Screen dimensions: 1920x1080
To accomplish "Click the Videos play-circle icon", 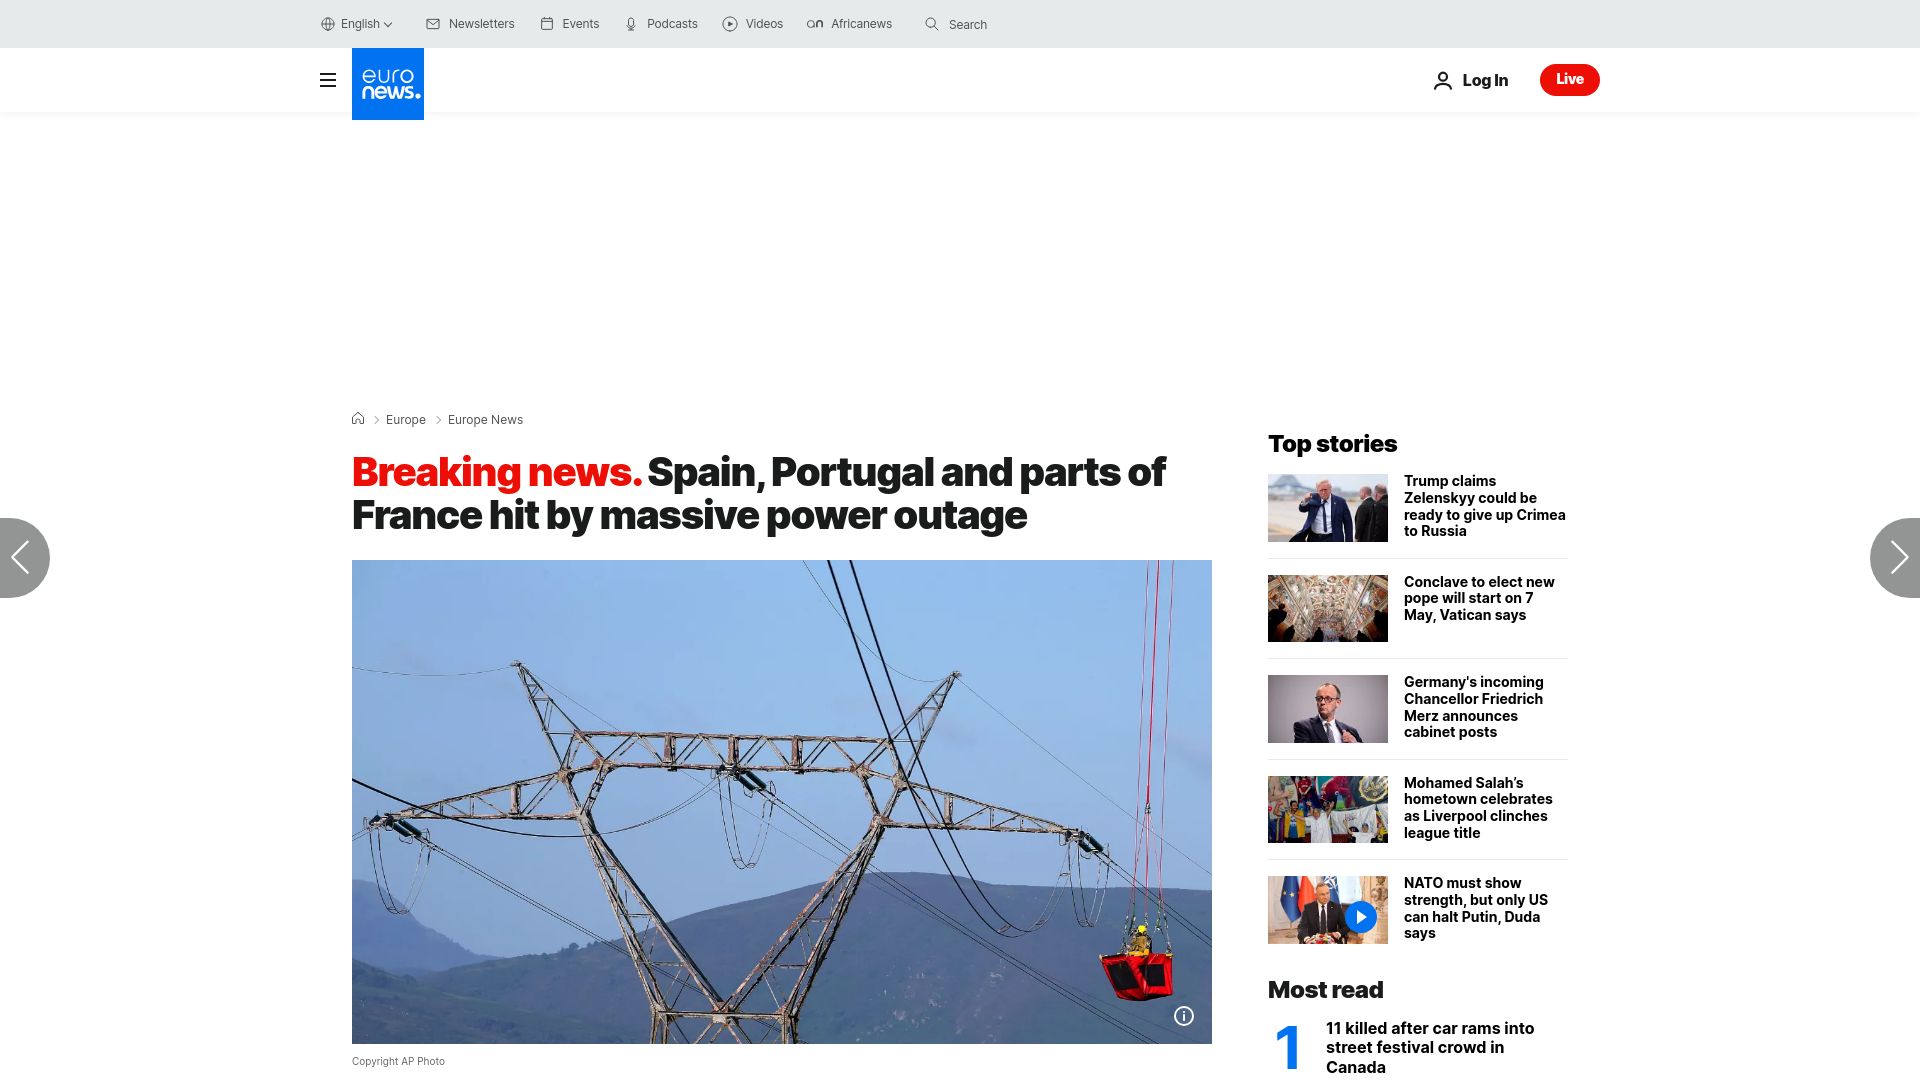I will click(x=730, y=24).
